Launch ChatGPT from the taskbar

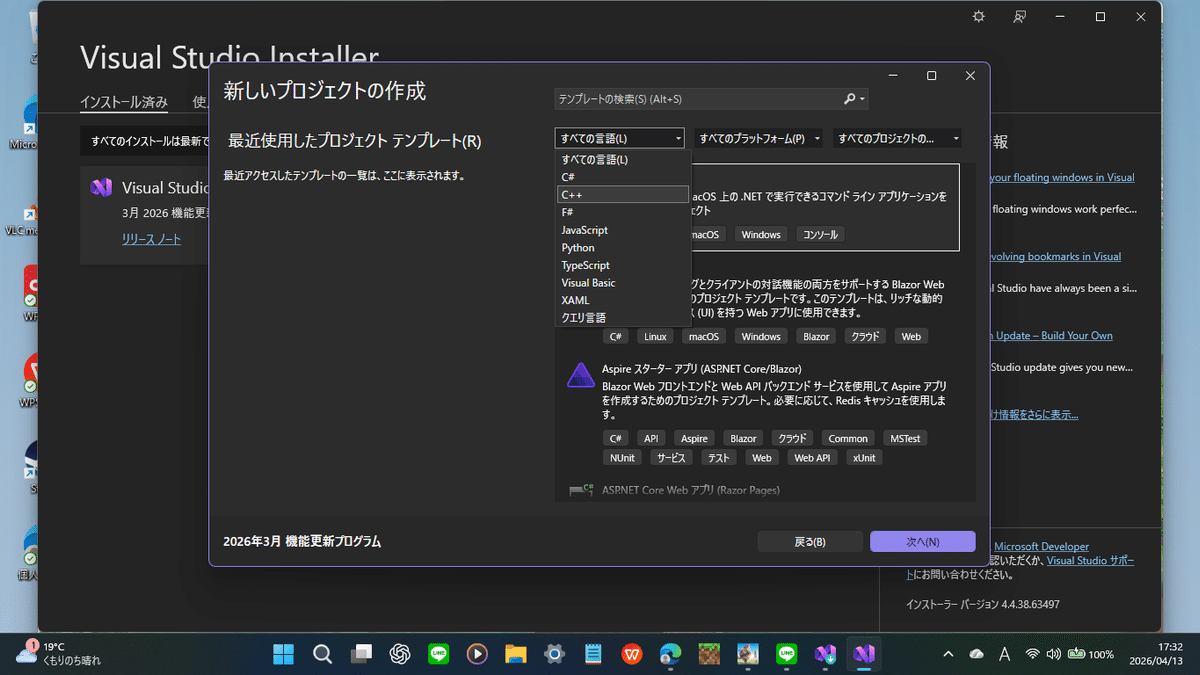399,655
